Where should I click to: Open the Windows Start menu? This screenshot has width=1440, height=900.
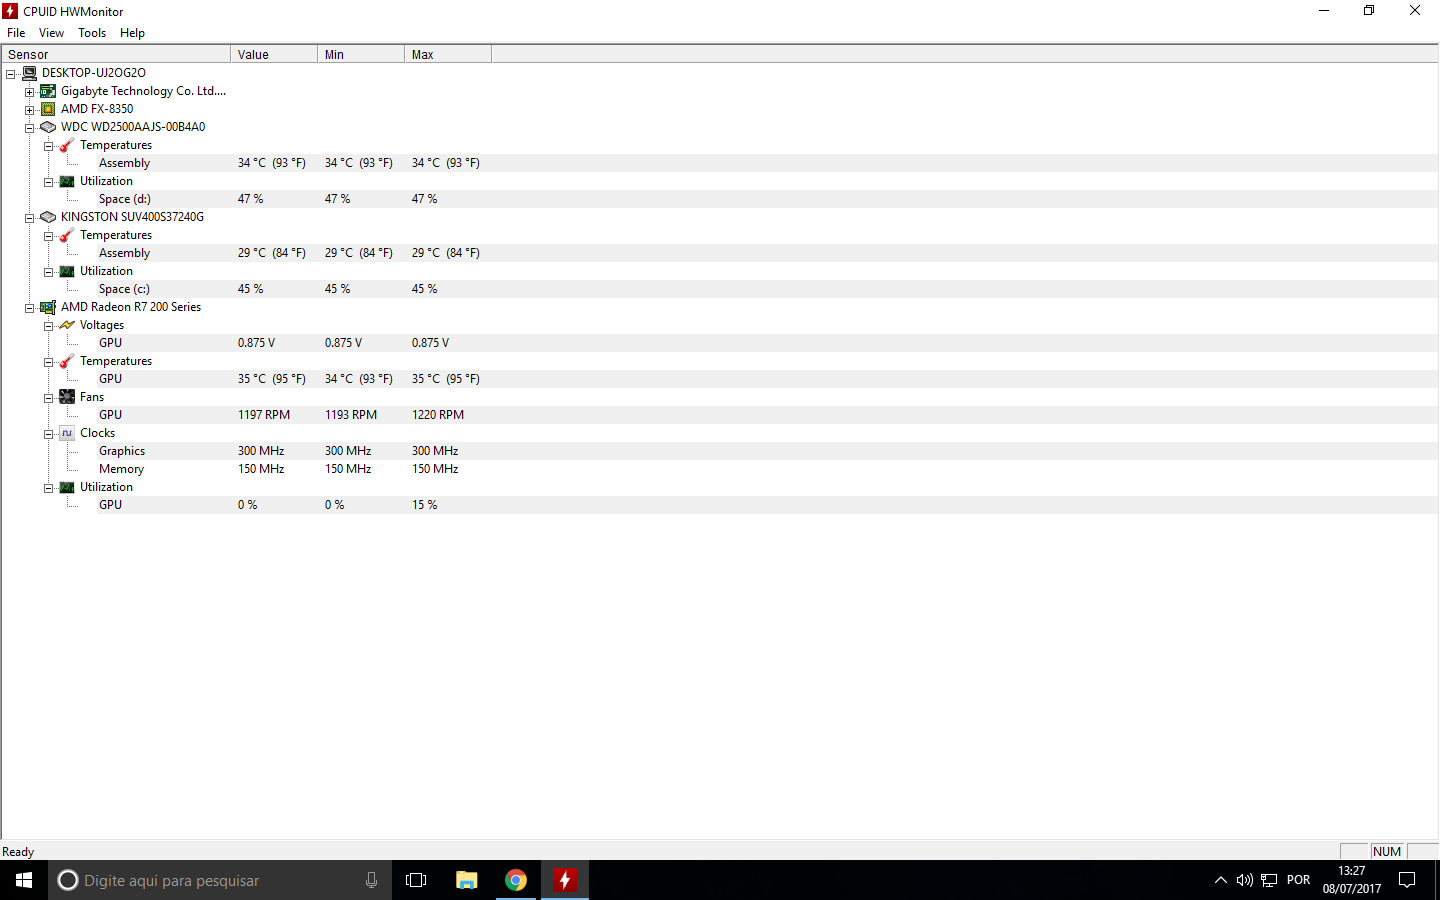point(24,880)
